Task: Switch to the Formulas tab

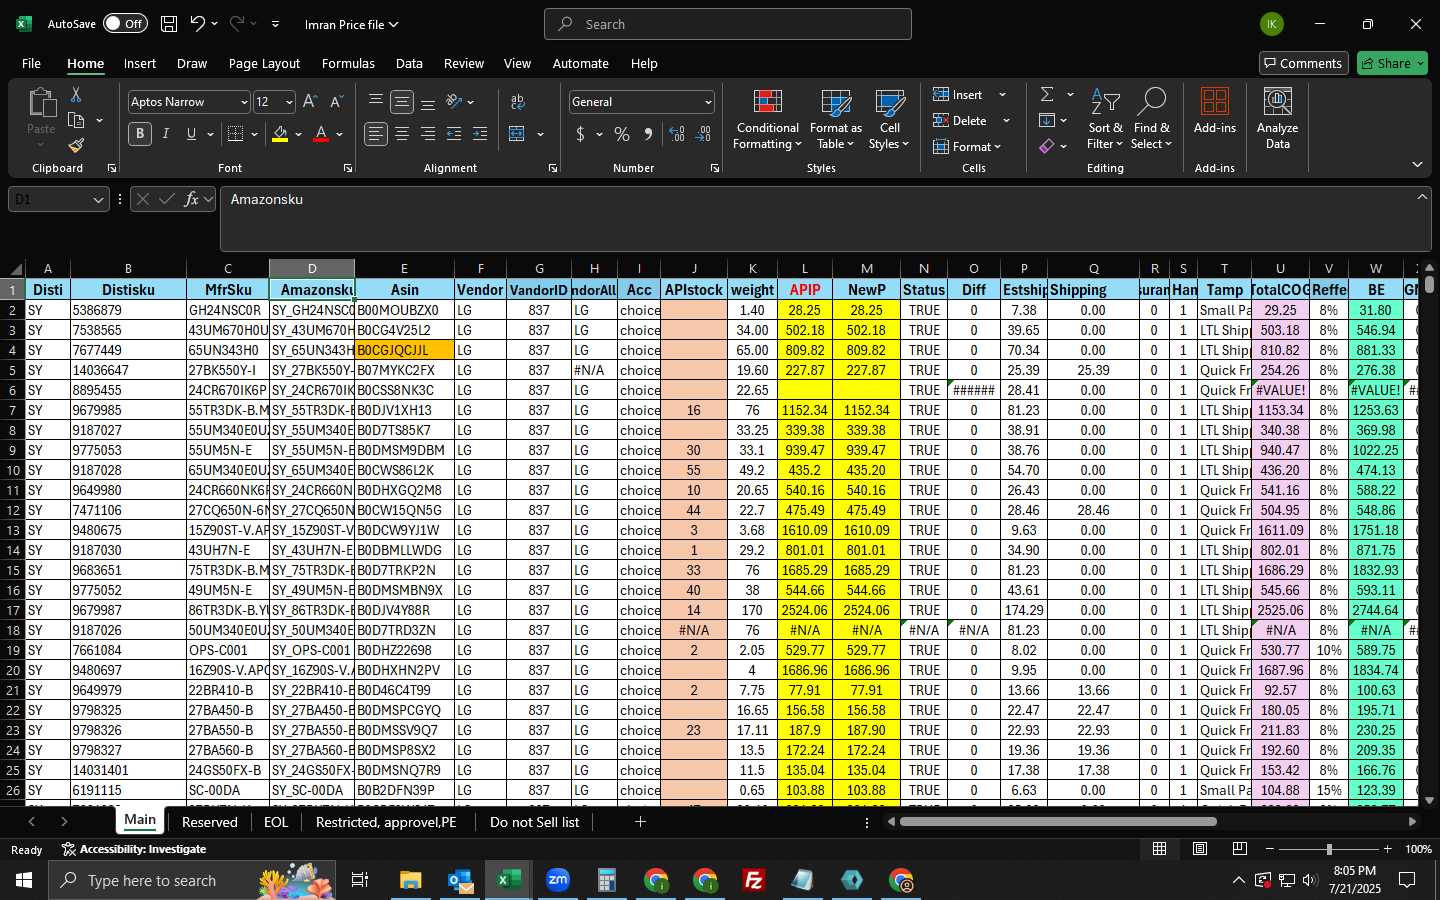Action: point(348,63)
